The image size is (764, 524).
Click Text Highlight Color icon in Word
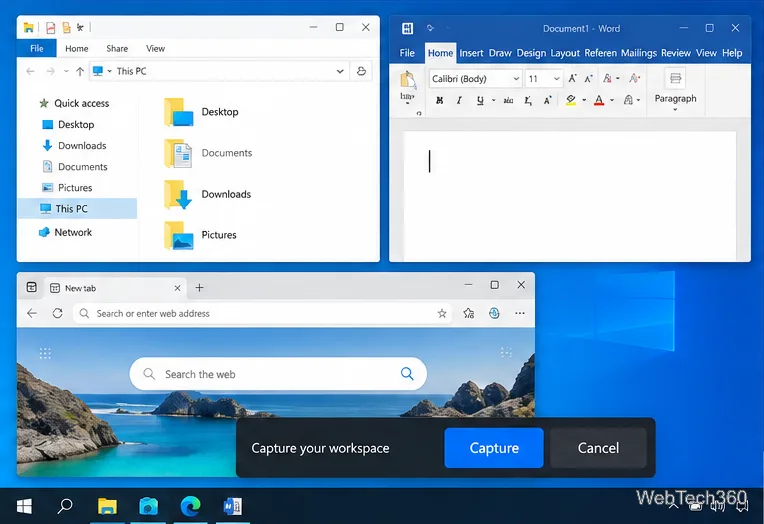(x=571, y=100)
